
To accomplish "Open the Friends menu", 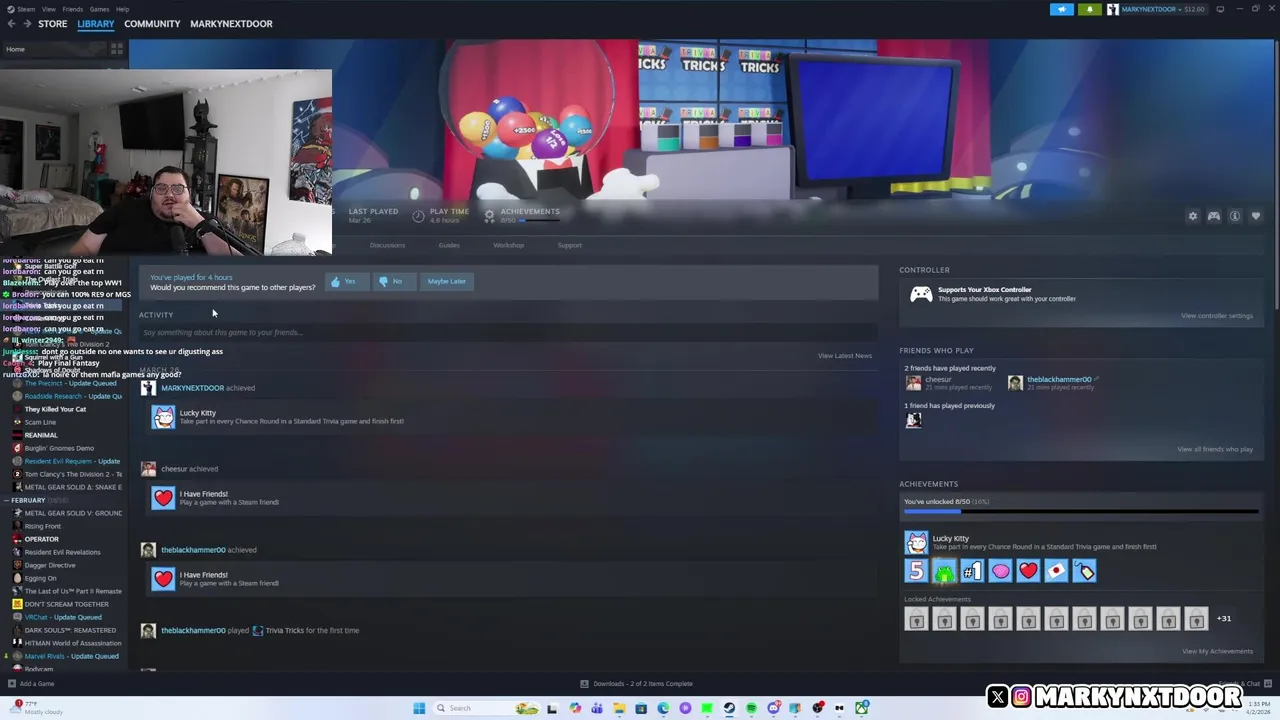I will point(72,9).
